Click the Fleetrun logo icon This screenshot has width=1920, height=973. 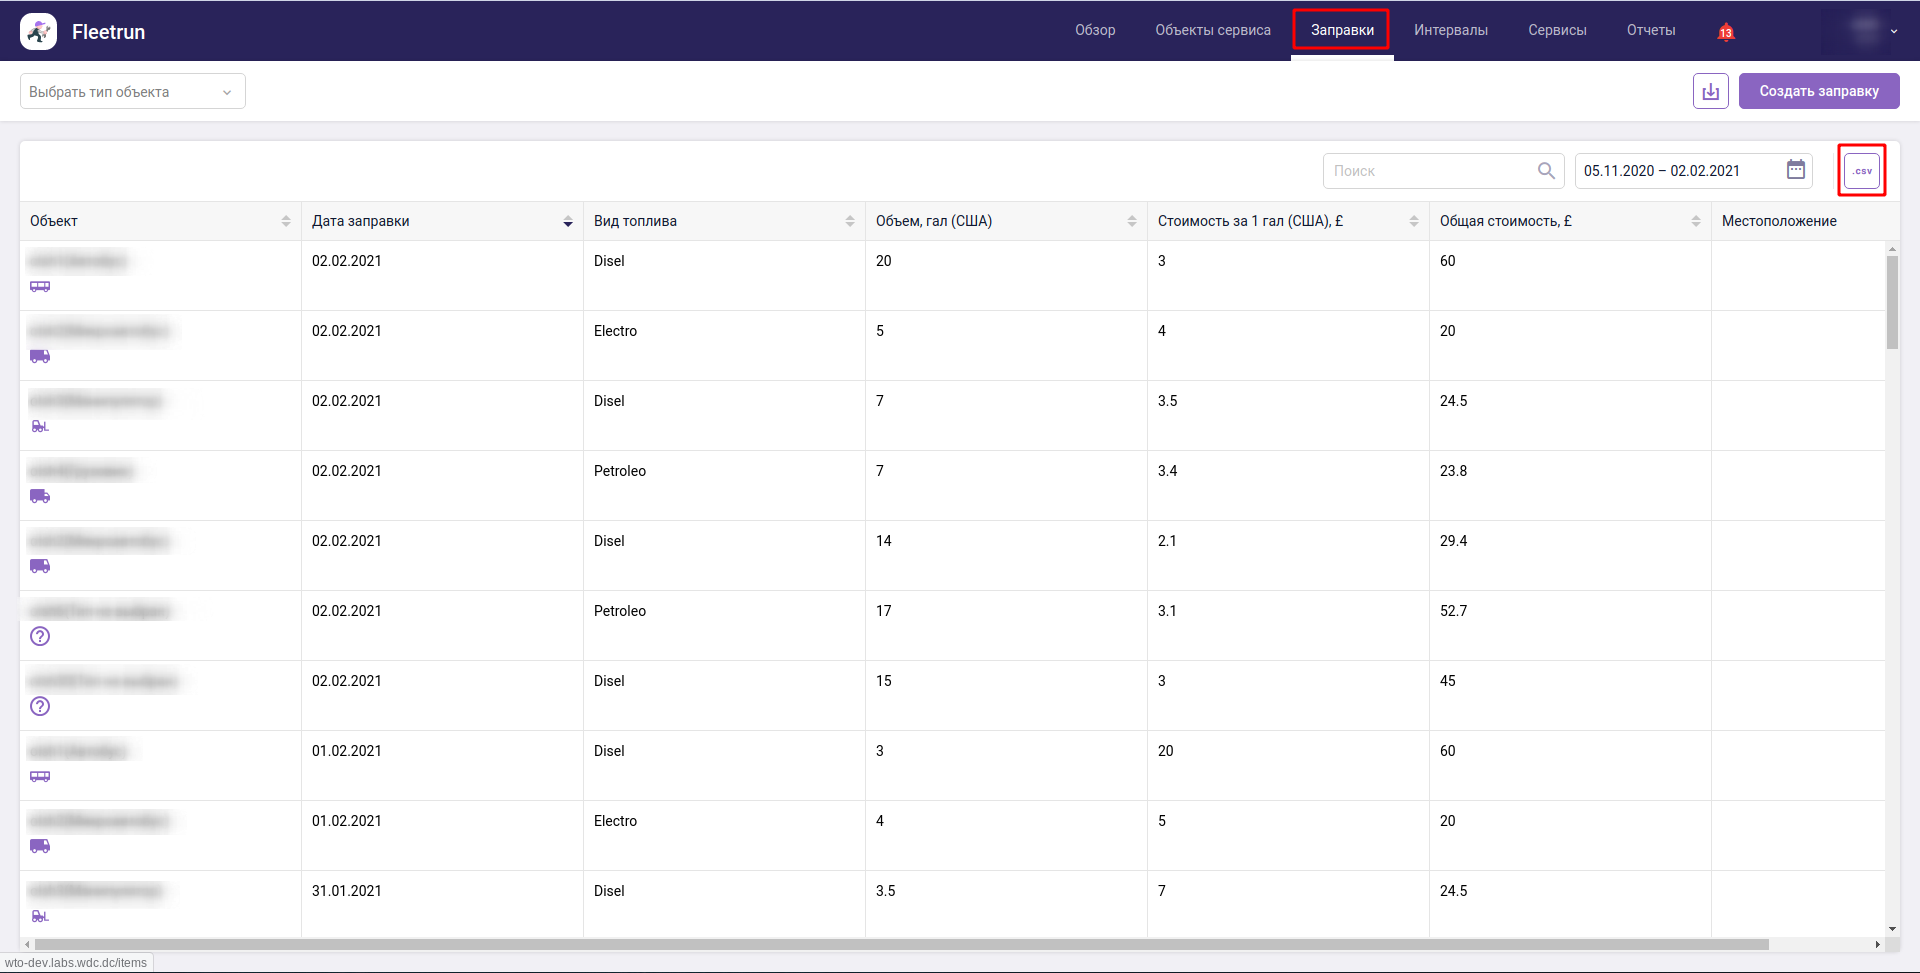[38, 32]
